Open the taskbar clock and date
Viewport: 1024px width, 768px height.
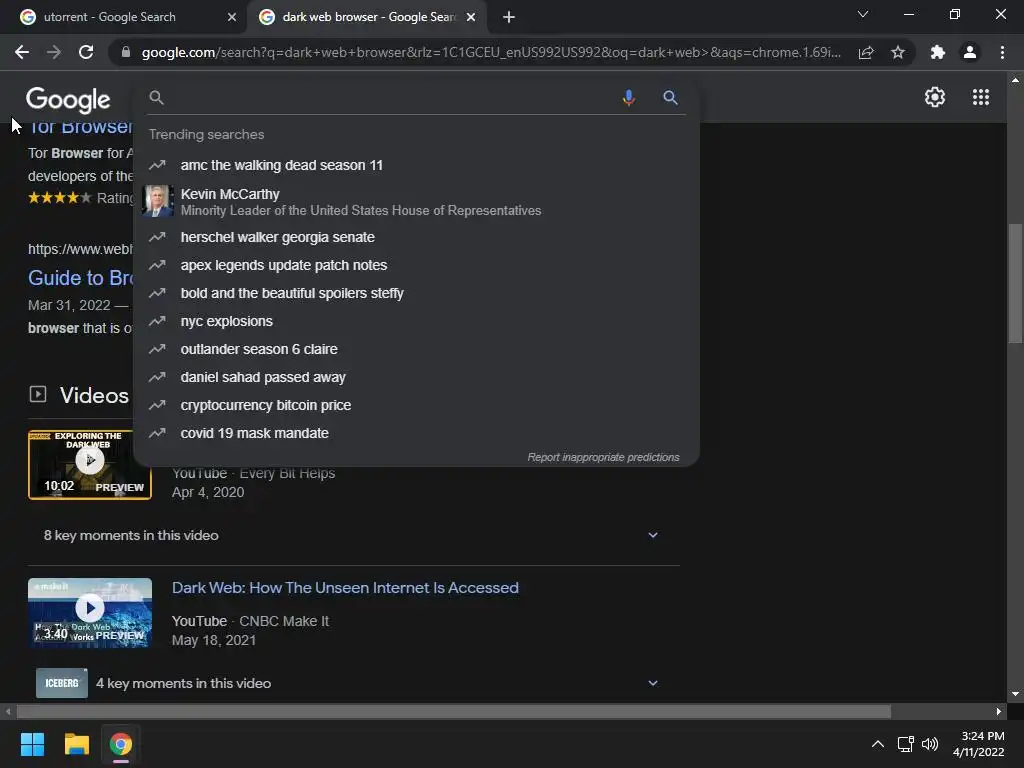pyautogui.click(x=978, y=744)
